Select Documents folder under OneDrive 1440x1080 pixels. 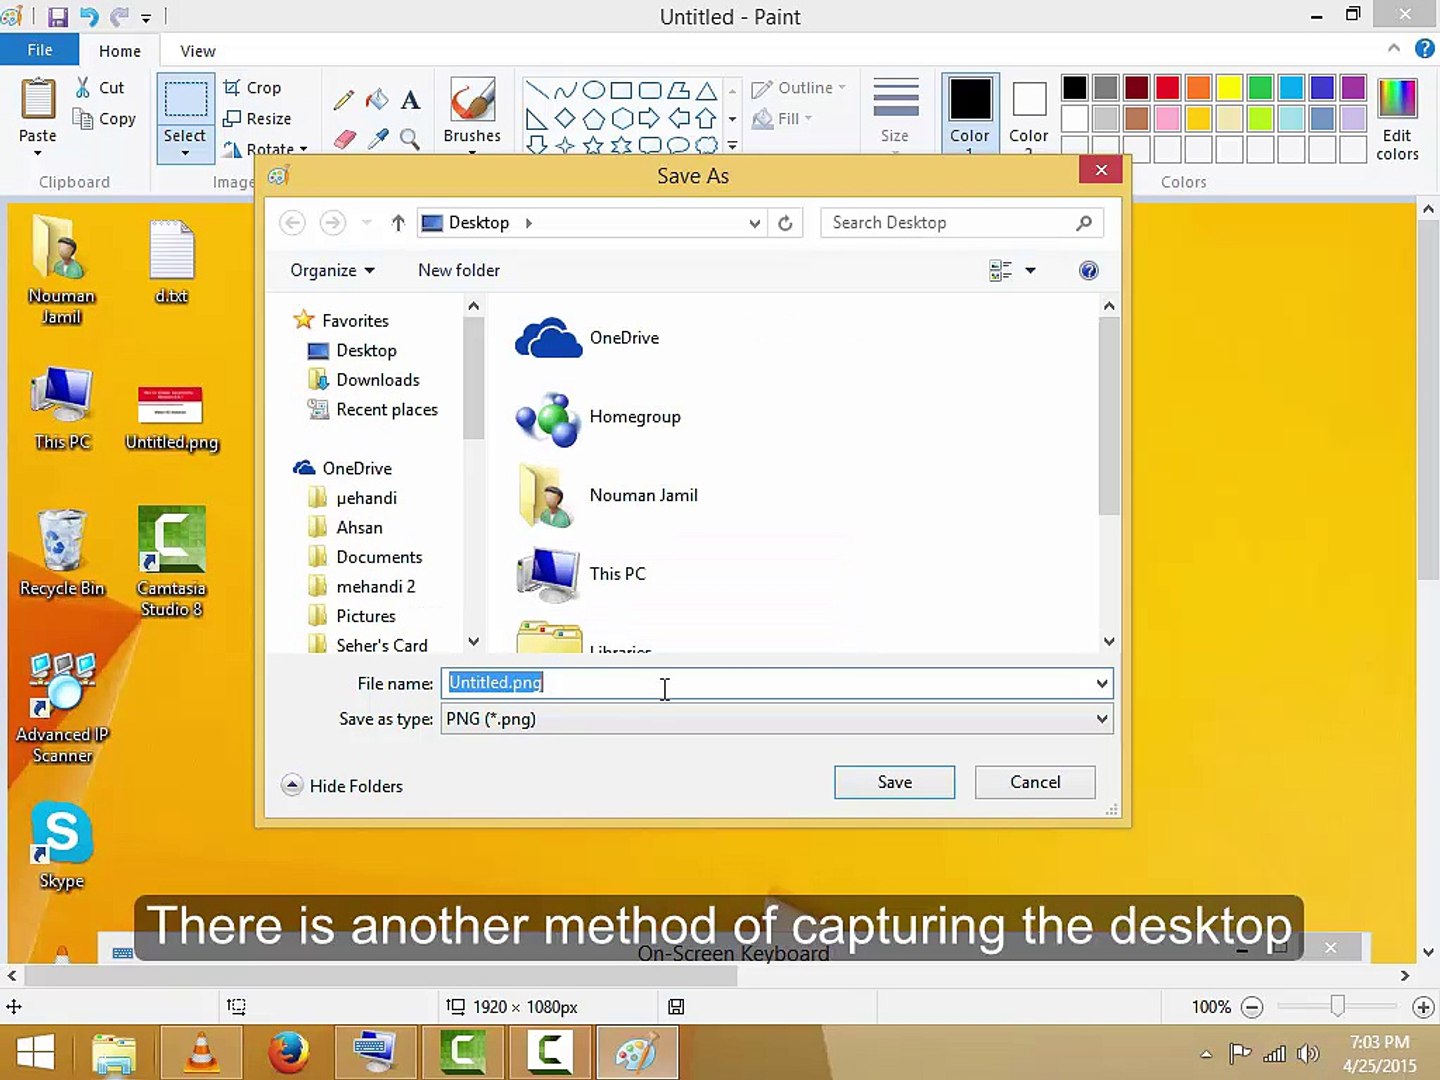(x=365, y=557)
